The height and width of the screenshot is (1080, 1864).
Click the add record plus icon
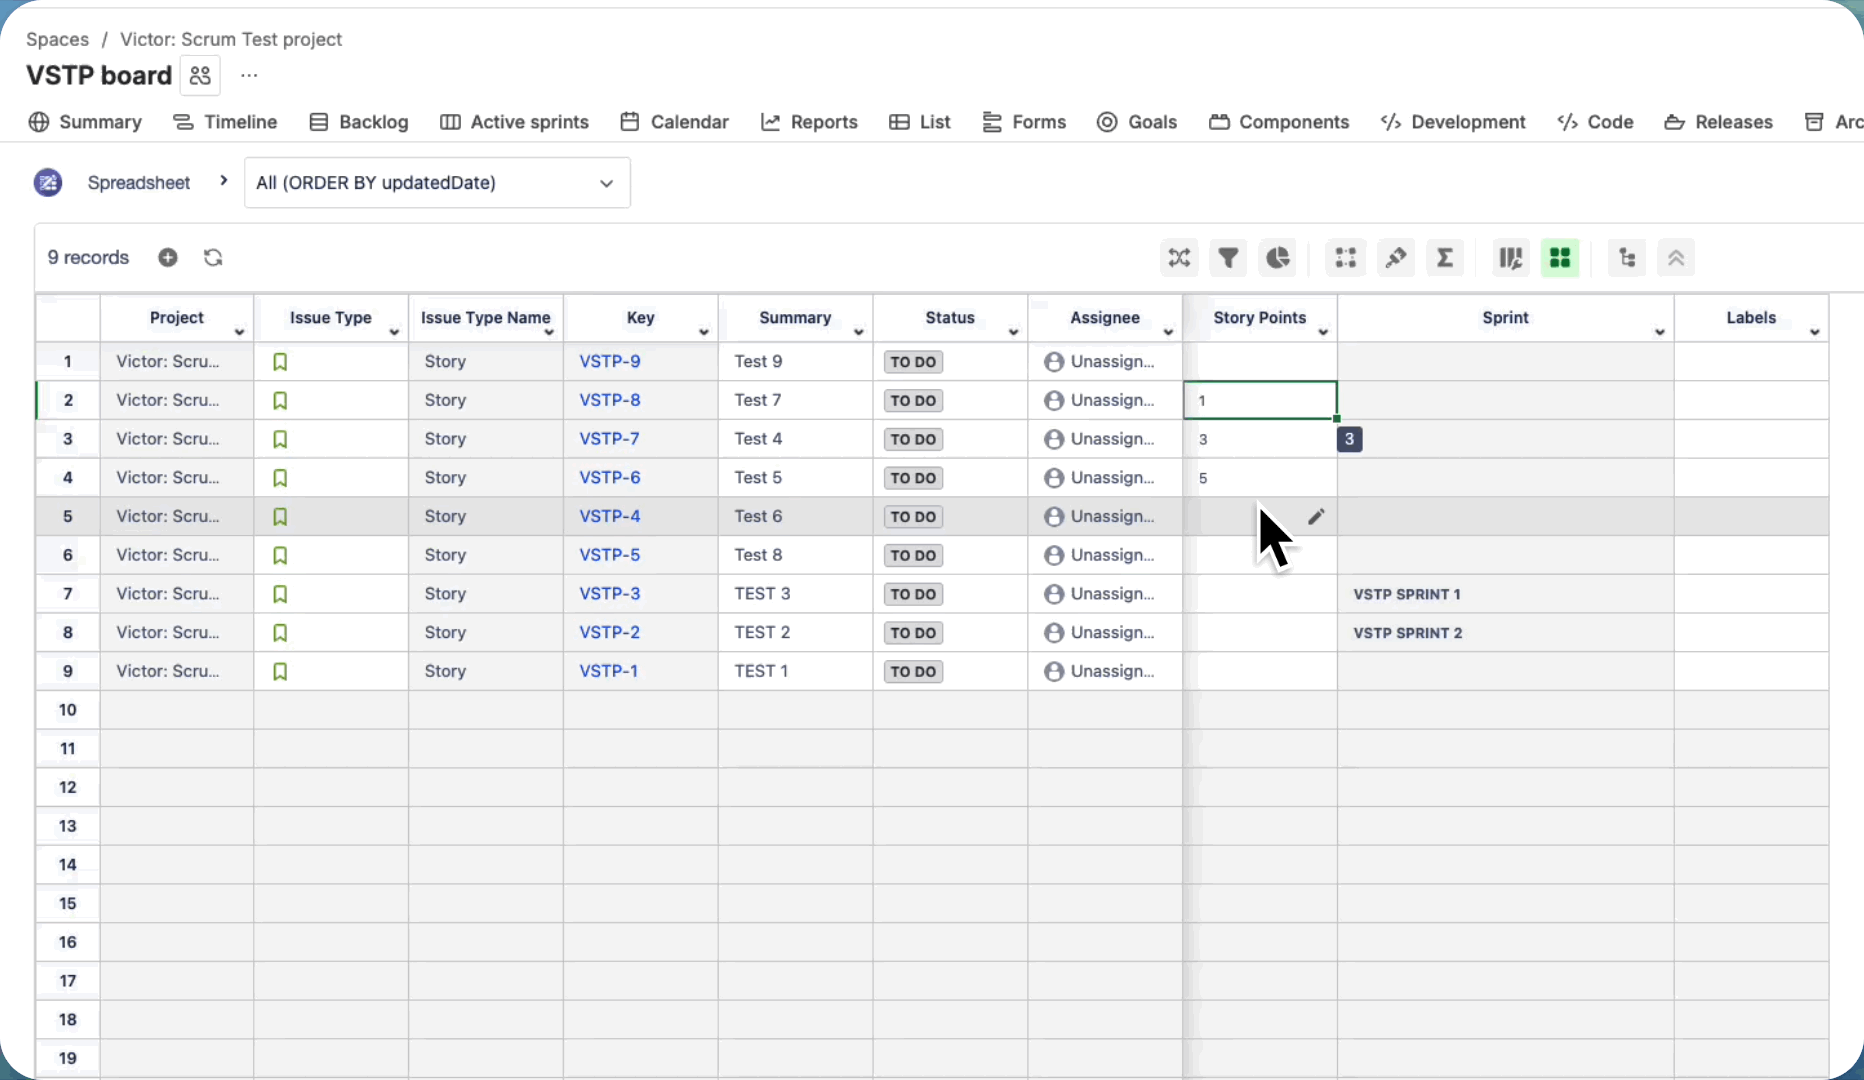coord(168,258)
